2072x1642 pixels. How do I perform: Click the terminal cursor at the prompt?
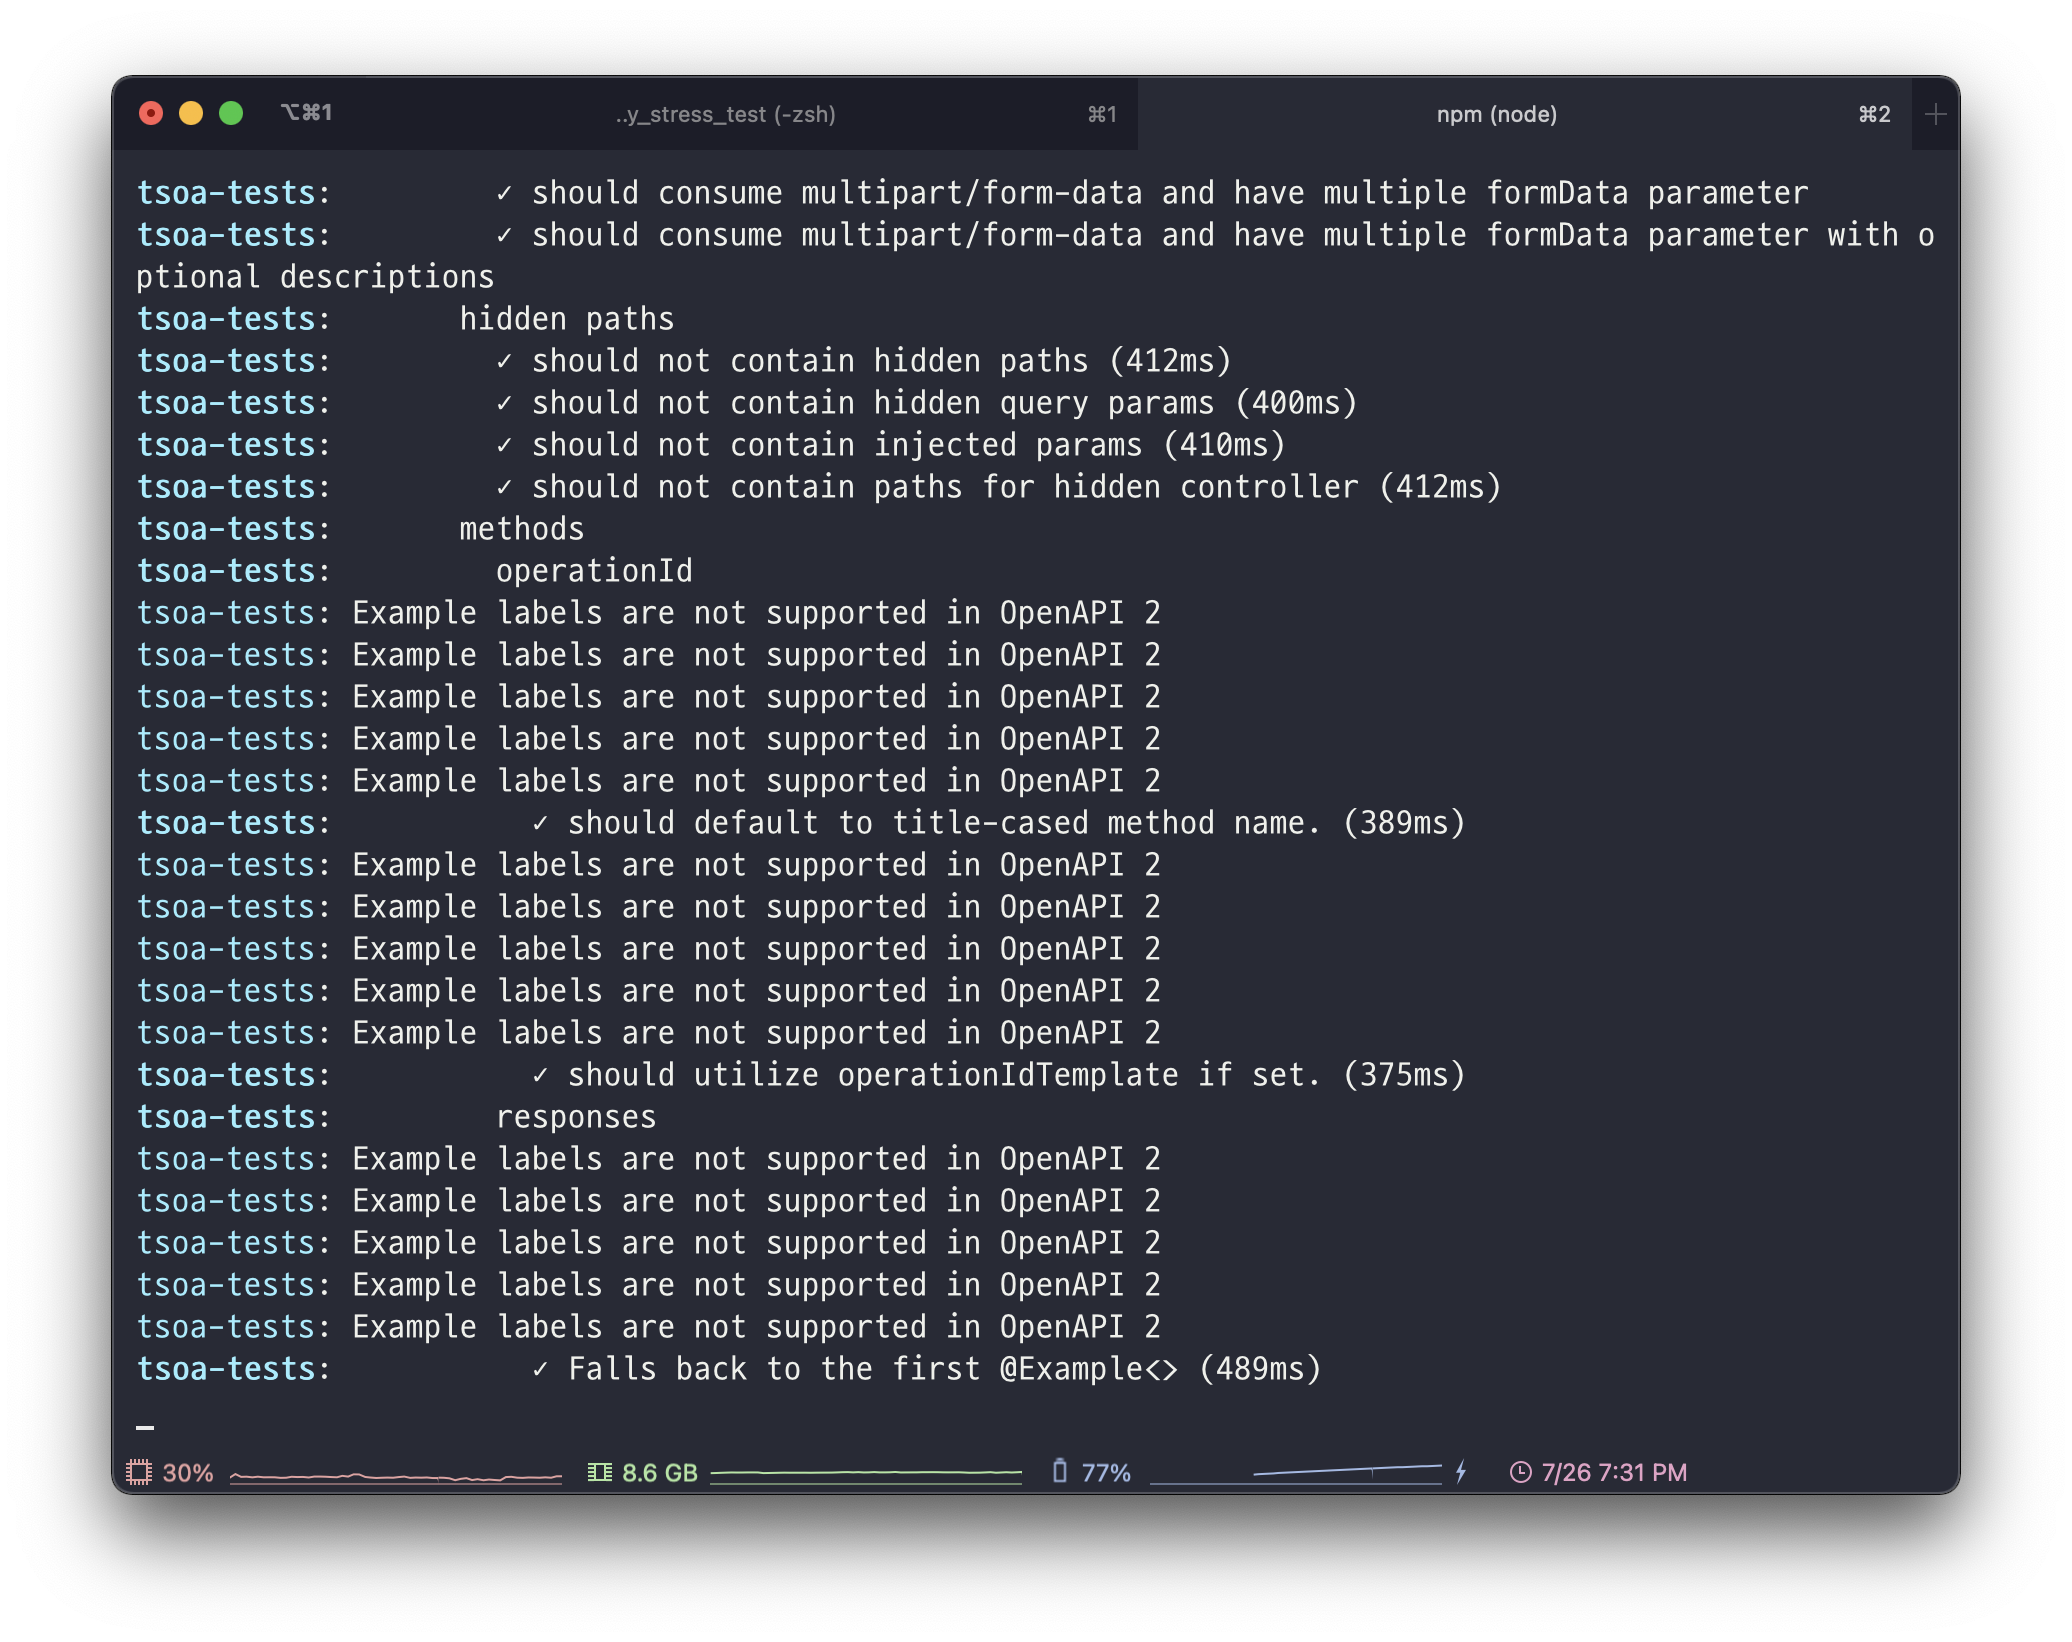tap(145, 1427)
